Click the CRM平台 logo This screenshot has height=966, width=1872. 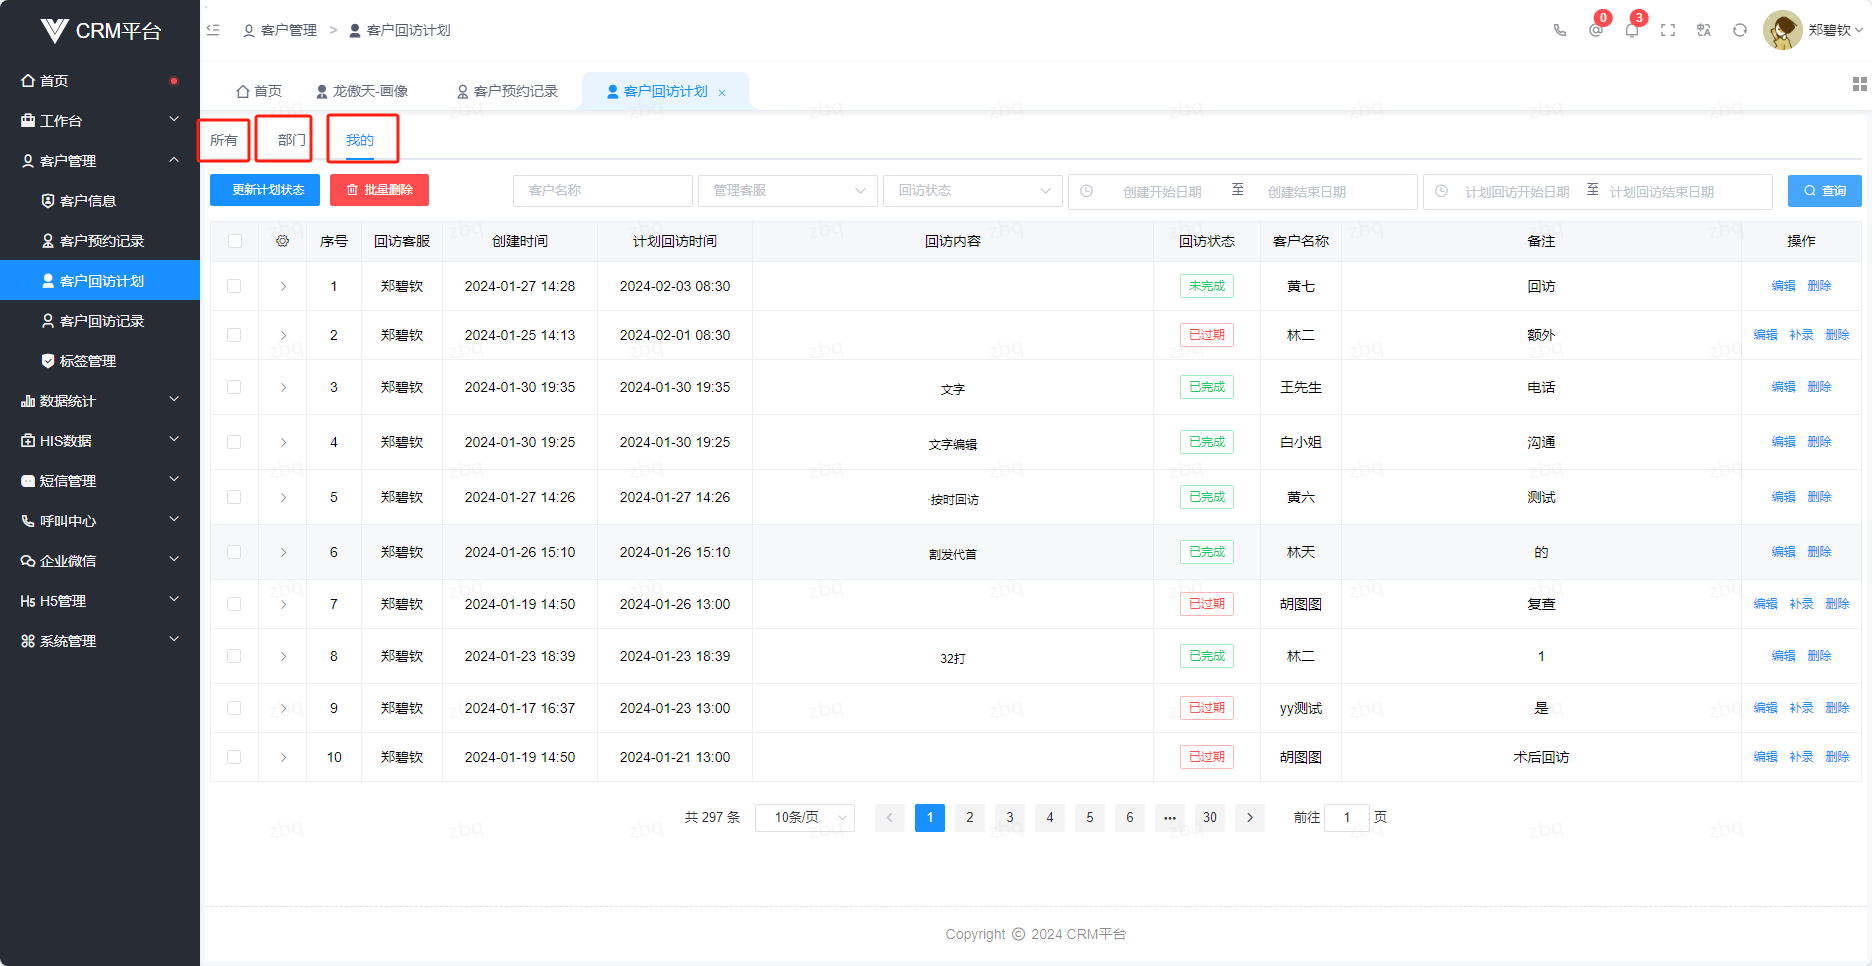coord(100,30)
